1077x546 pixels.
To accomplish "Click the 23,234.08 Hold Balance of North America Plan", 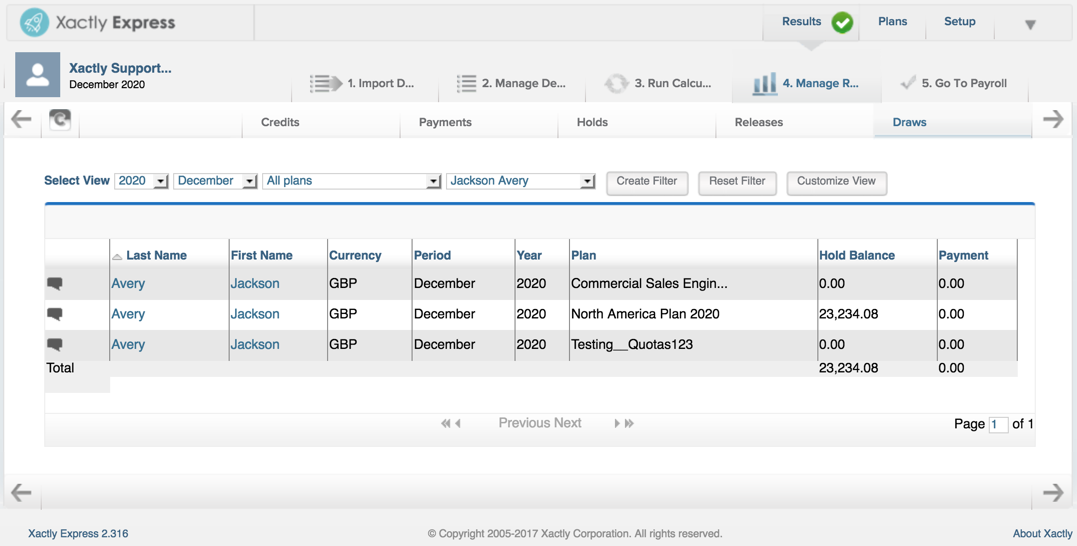I will (848, 314).
